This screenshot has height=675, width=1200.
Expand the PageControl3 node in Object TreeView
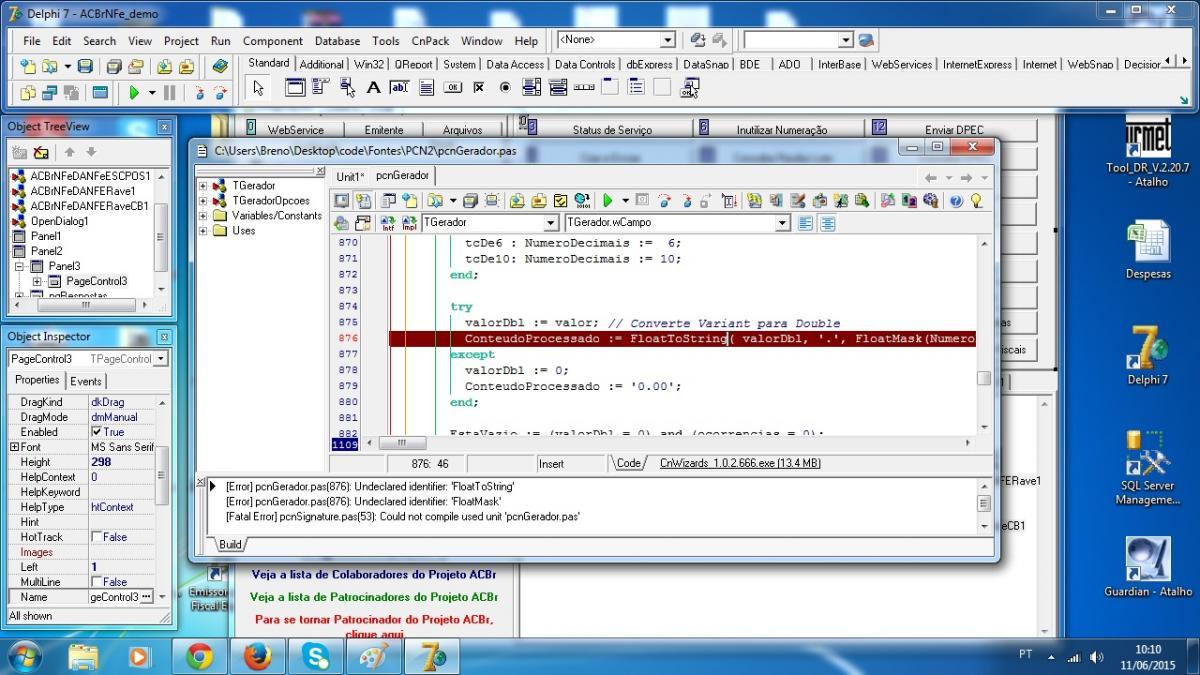point(38,282)
